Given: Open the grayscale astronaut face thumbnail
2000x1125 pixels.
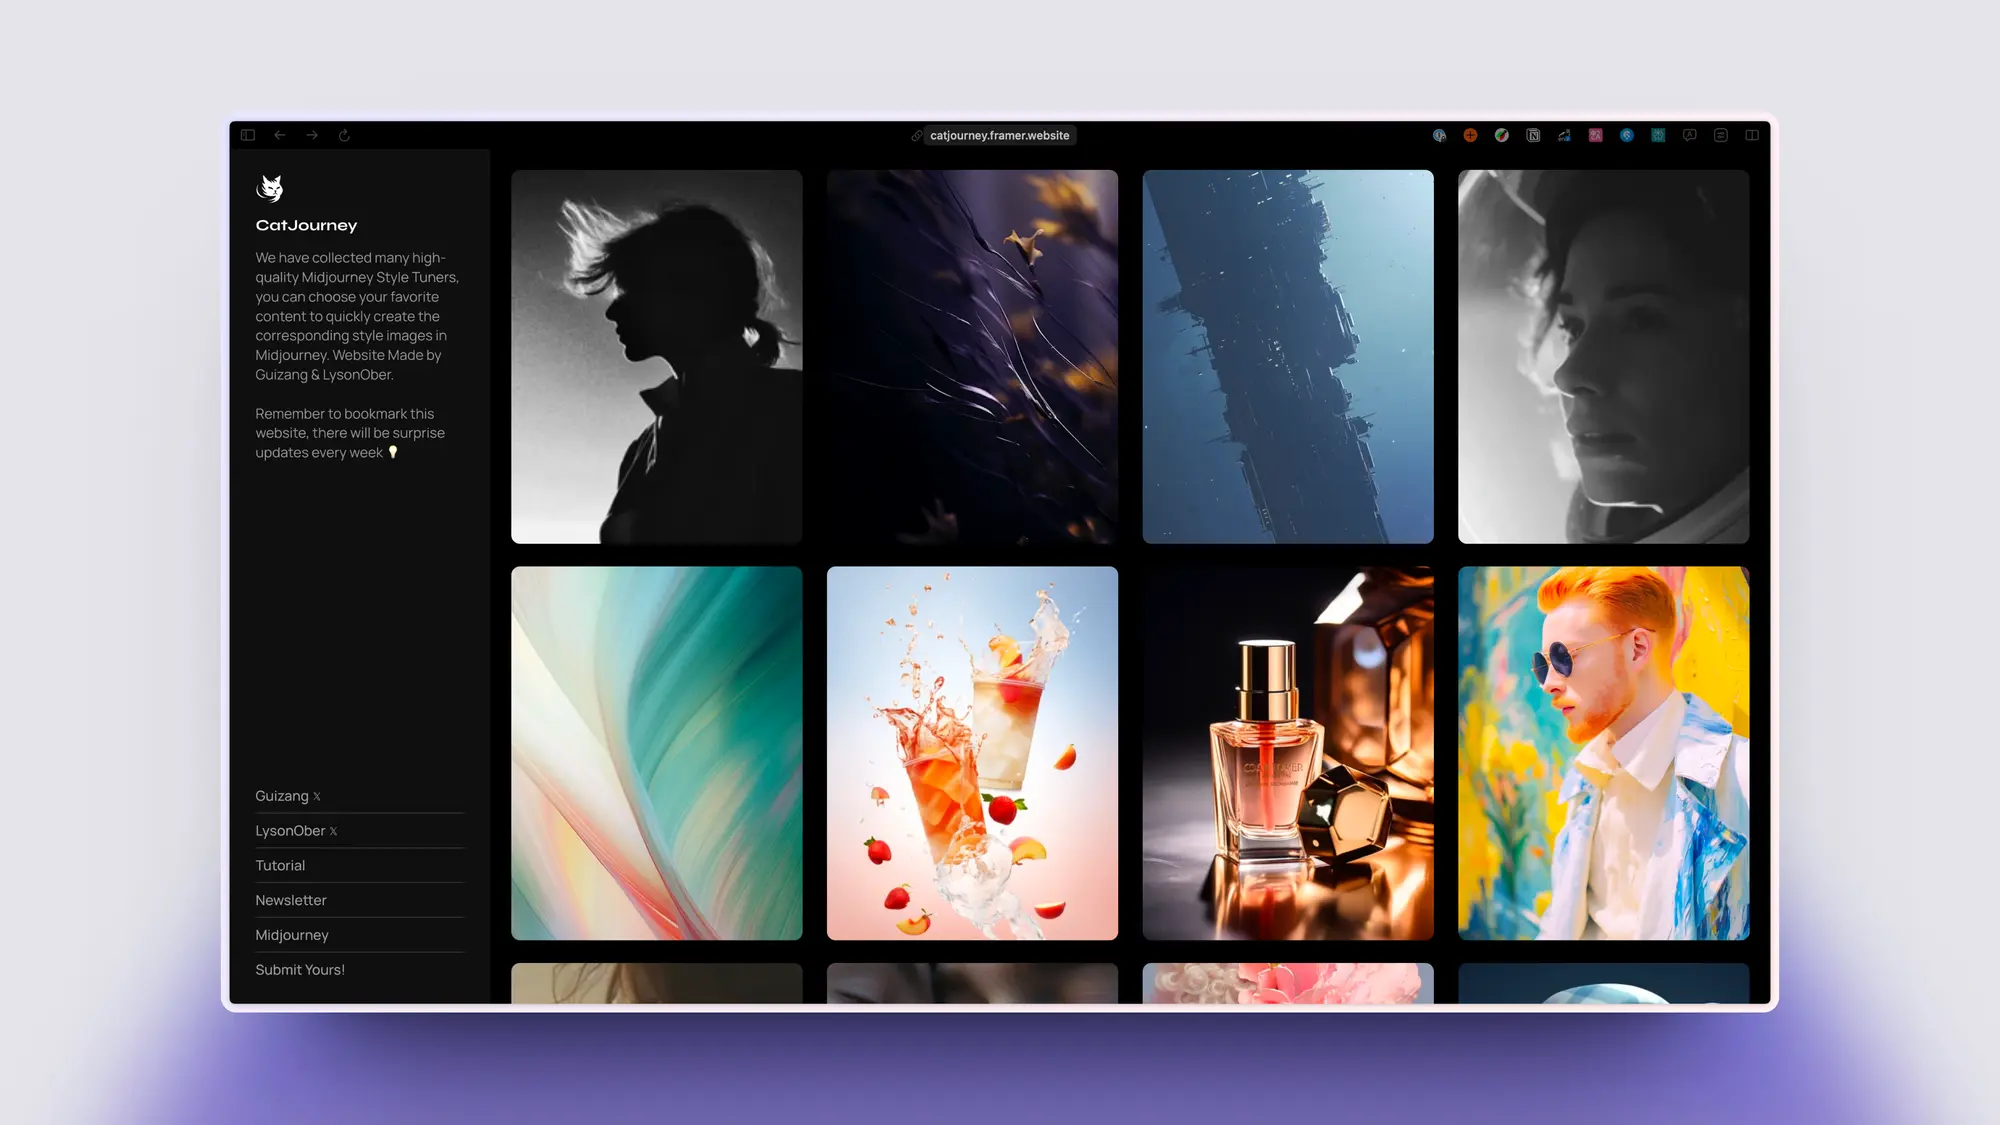Looking at the screenshot, I should click(1604, 357).
